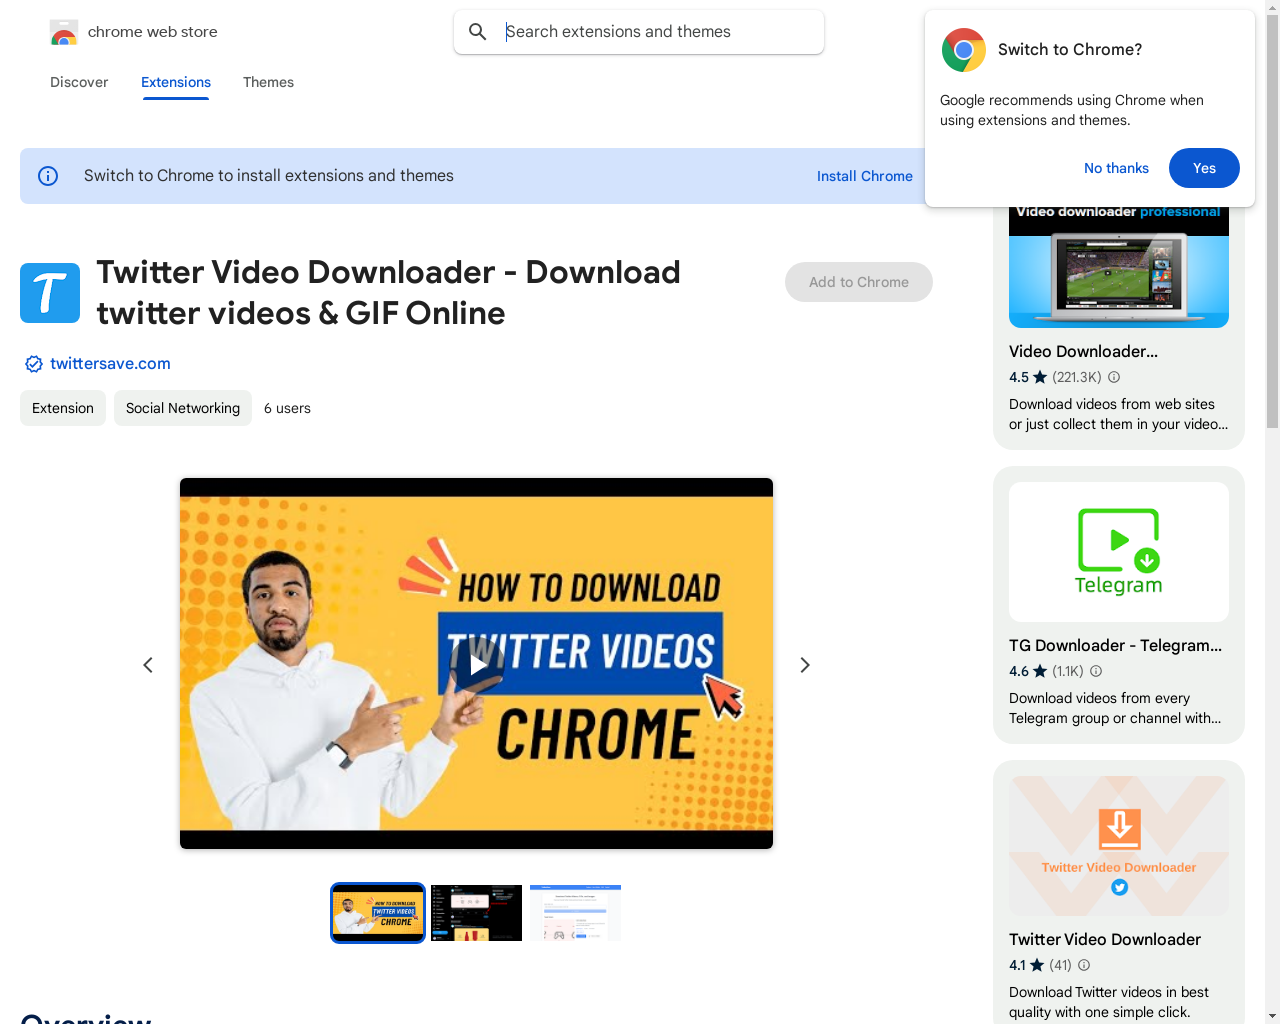
Task: Click rating info icon for TG Downloader
Action: 1096,671
